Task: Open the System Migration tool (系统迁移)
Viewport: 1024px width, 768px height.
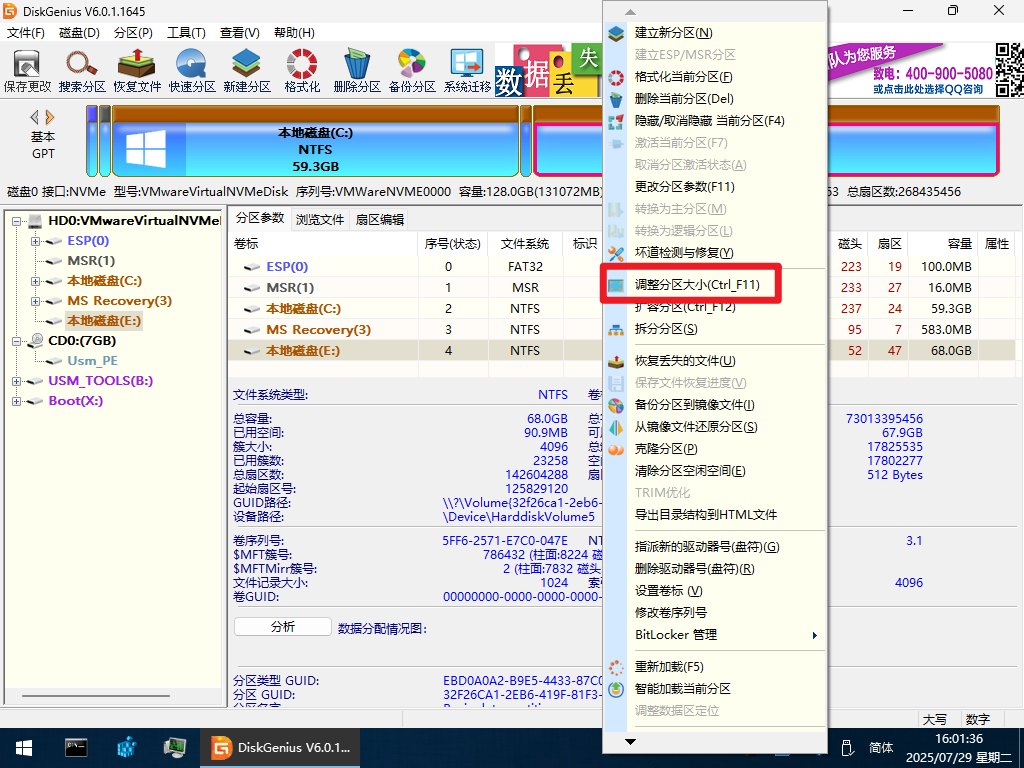Action: 467,70
